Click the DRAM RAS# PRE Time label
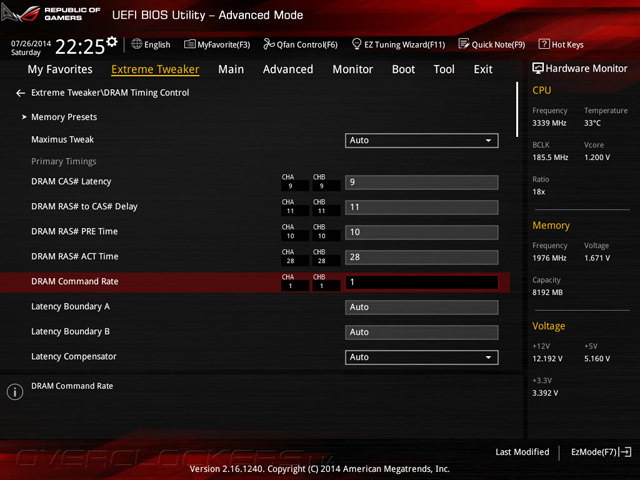The width and height of the screenshot is (640, 480). pos(74,231)
